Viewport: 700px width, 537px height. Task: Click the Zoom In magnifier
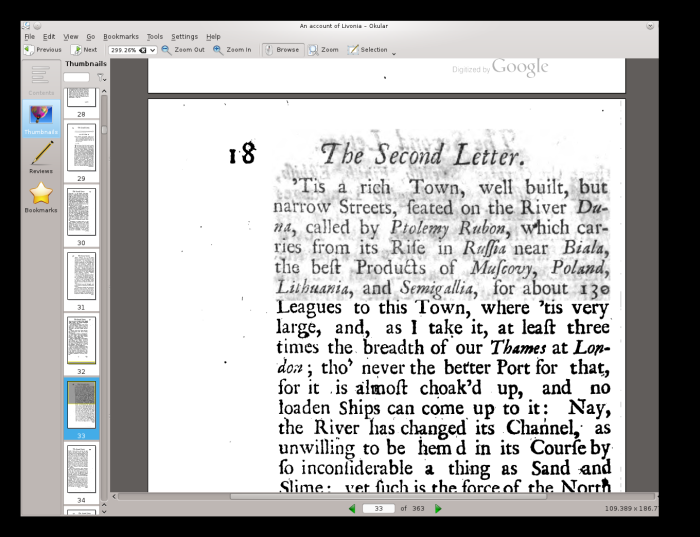pyautogui.click(x=232, y=49)
